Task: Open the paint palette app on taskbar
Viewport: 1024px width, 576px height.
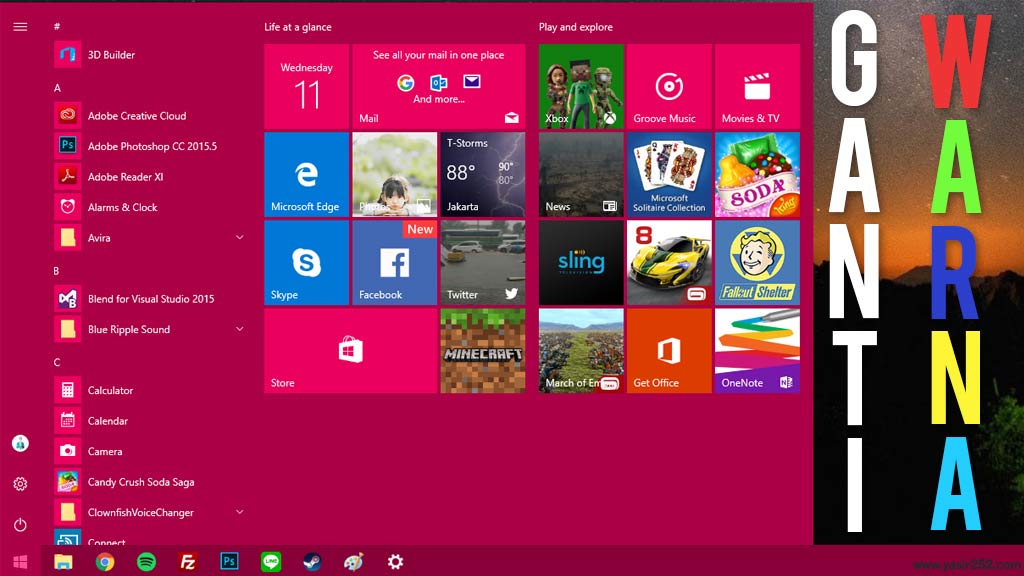Action: [354, 562]
